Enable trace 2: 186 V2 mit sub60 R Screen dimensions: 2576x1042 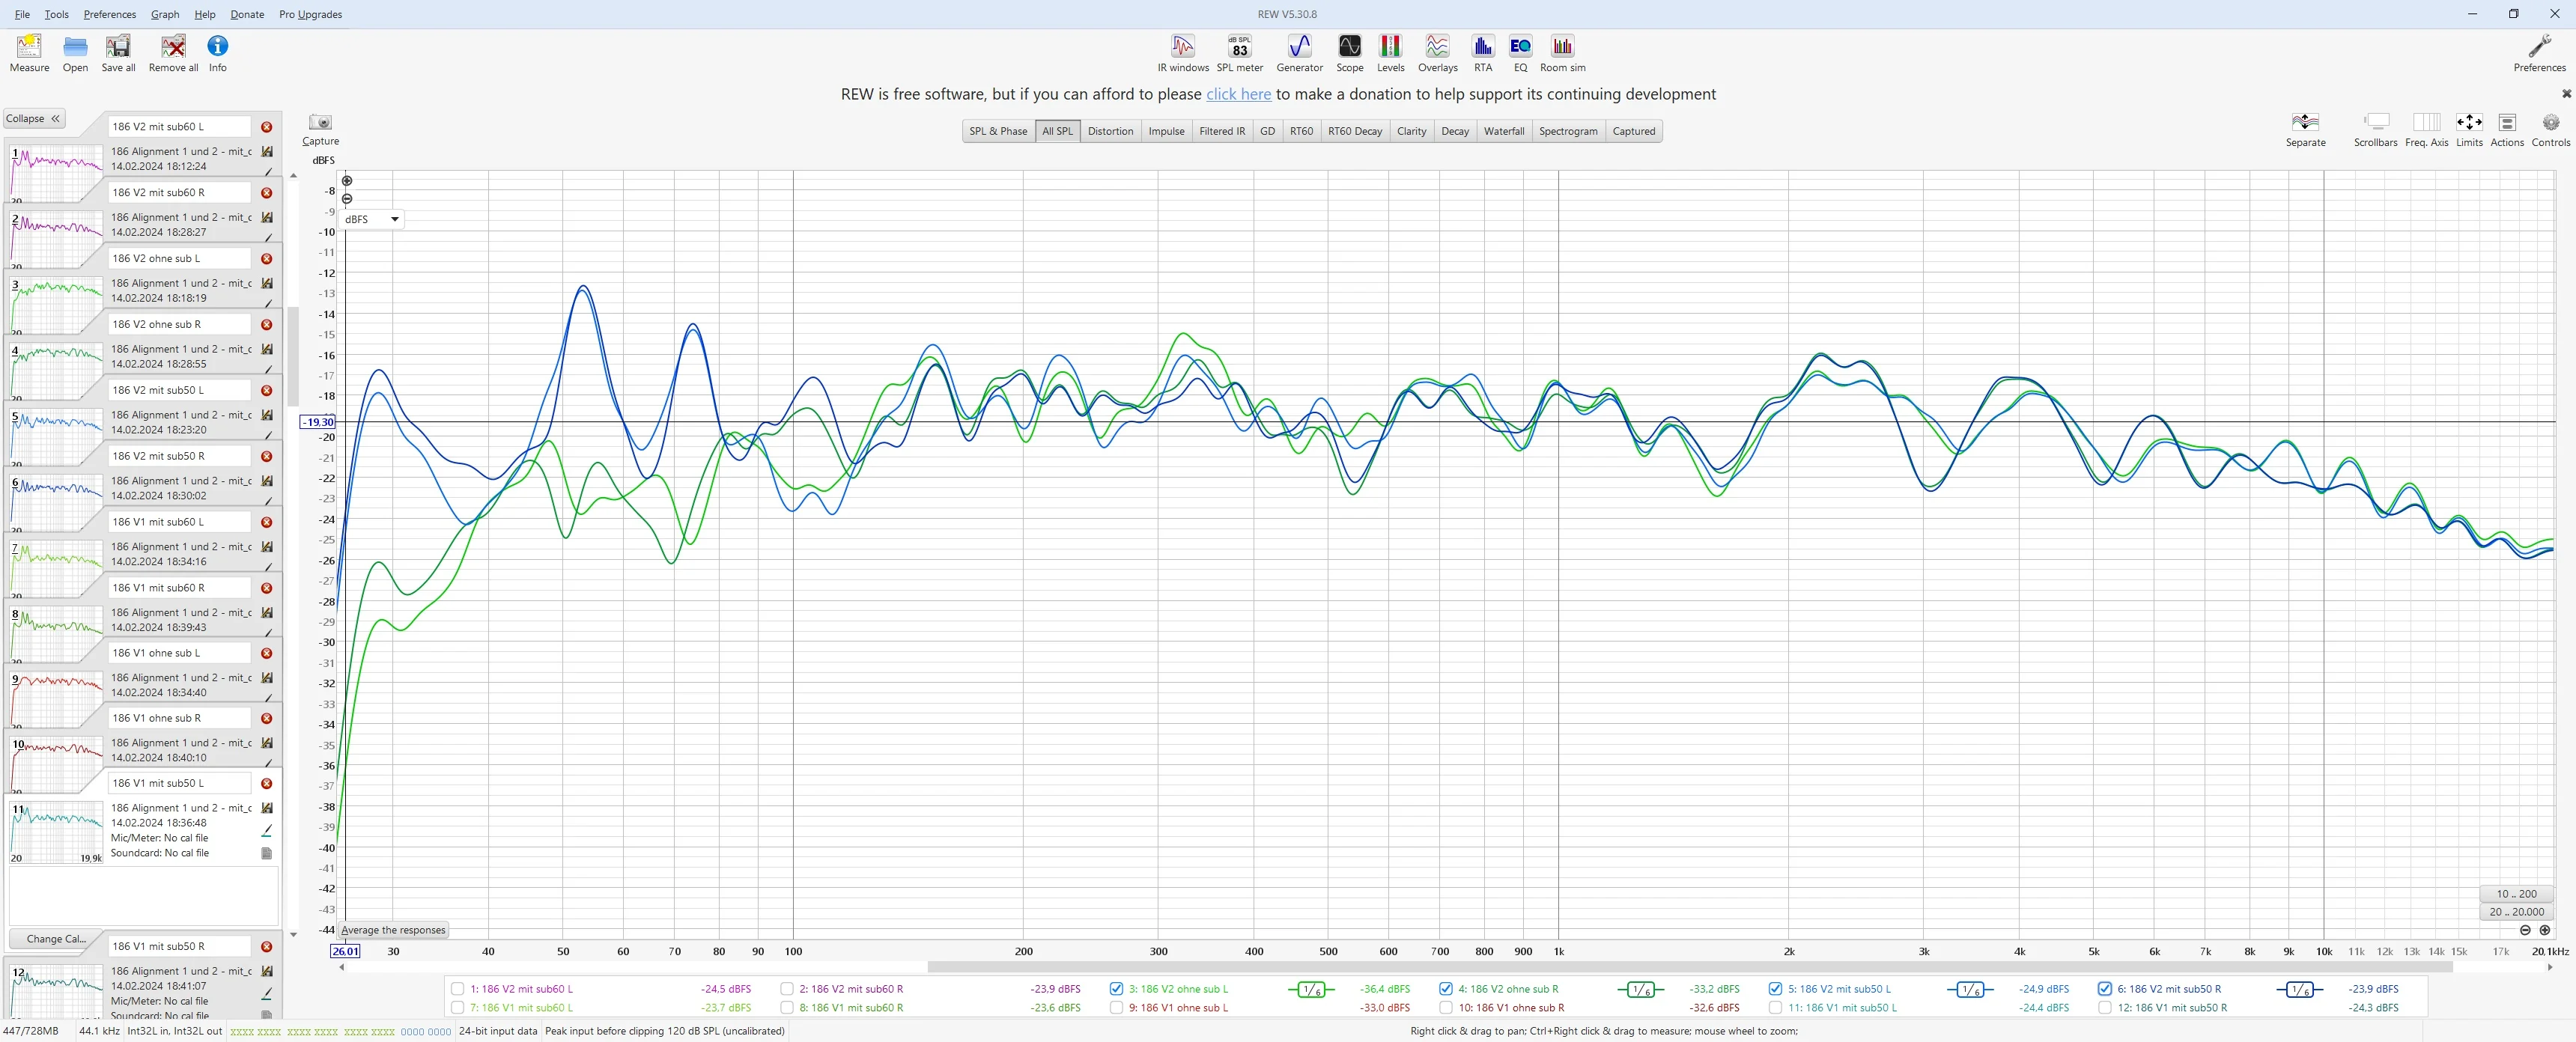click(x=787, y=989)
